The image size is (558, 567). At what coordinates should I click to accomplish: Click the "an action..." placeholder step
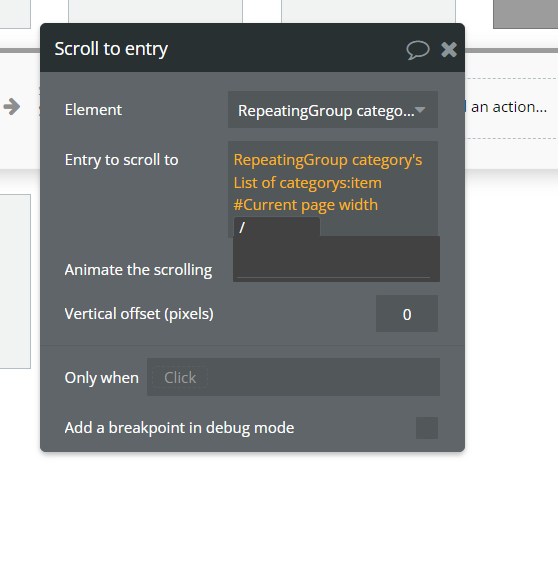click(508, 107)
